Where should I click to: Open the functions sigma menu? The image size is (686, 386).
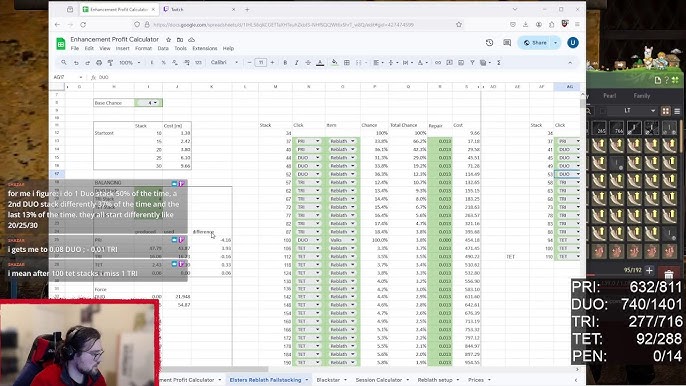coord(499,63)
